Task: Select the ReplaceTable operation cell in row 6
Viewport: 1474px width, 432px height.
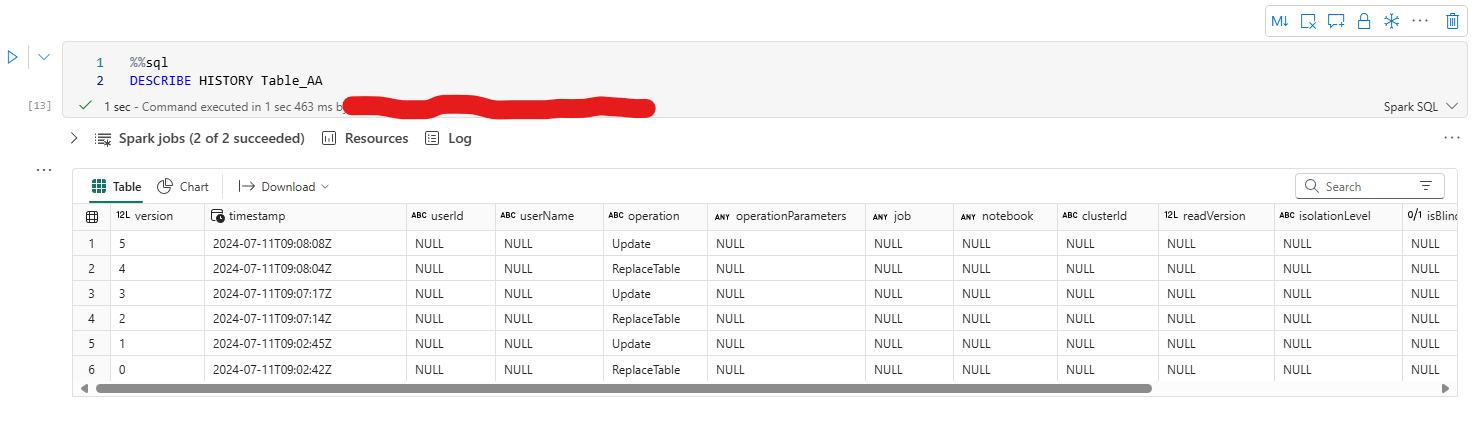Action: (x=655, y=369)
